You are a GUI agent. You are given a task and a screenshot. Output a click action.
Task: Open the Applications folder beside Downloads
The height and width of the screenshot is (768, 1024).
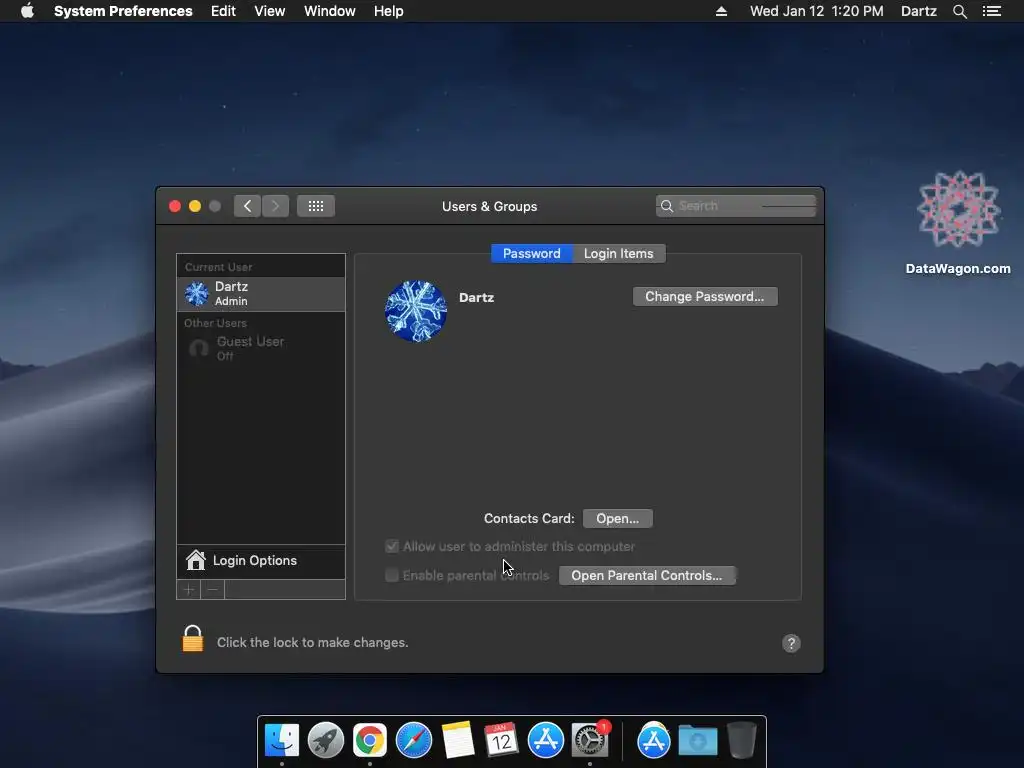pos(654,740)
